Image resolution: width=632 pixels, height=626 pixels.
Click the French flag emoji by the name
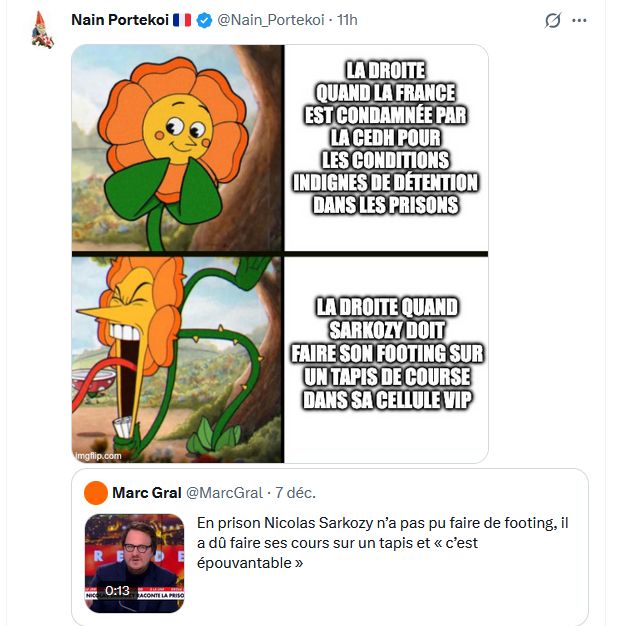[182, 21]
